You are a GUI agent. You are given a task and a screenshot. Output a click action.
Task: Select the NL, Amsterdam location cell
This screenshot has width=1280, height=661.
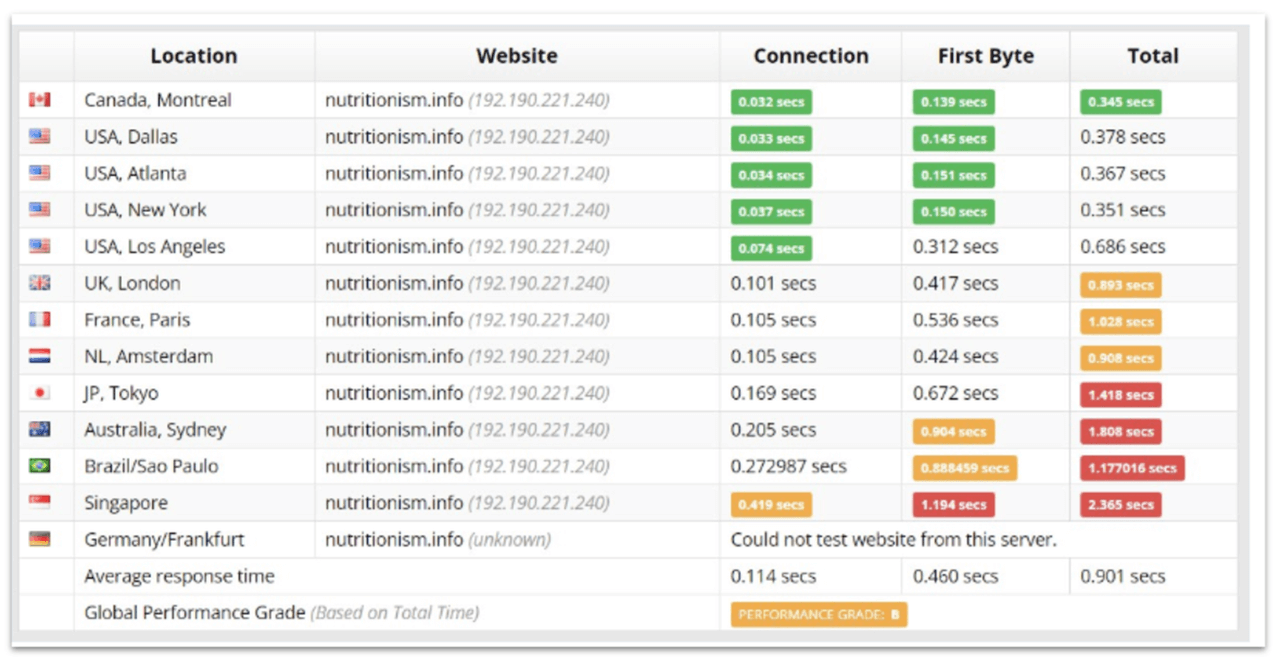pos(194,356)
